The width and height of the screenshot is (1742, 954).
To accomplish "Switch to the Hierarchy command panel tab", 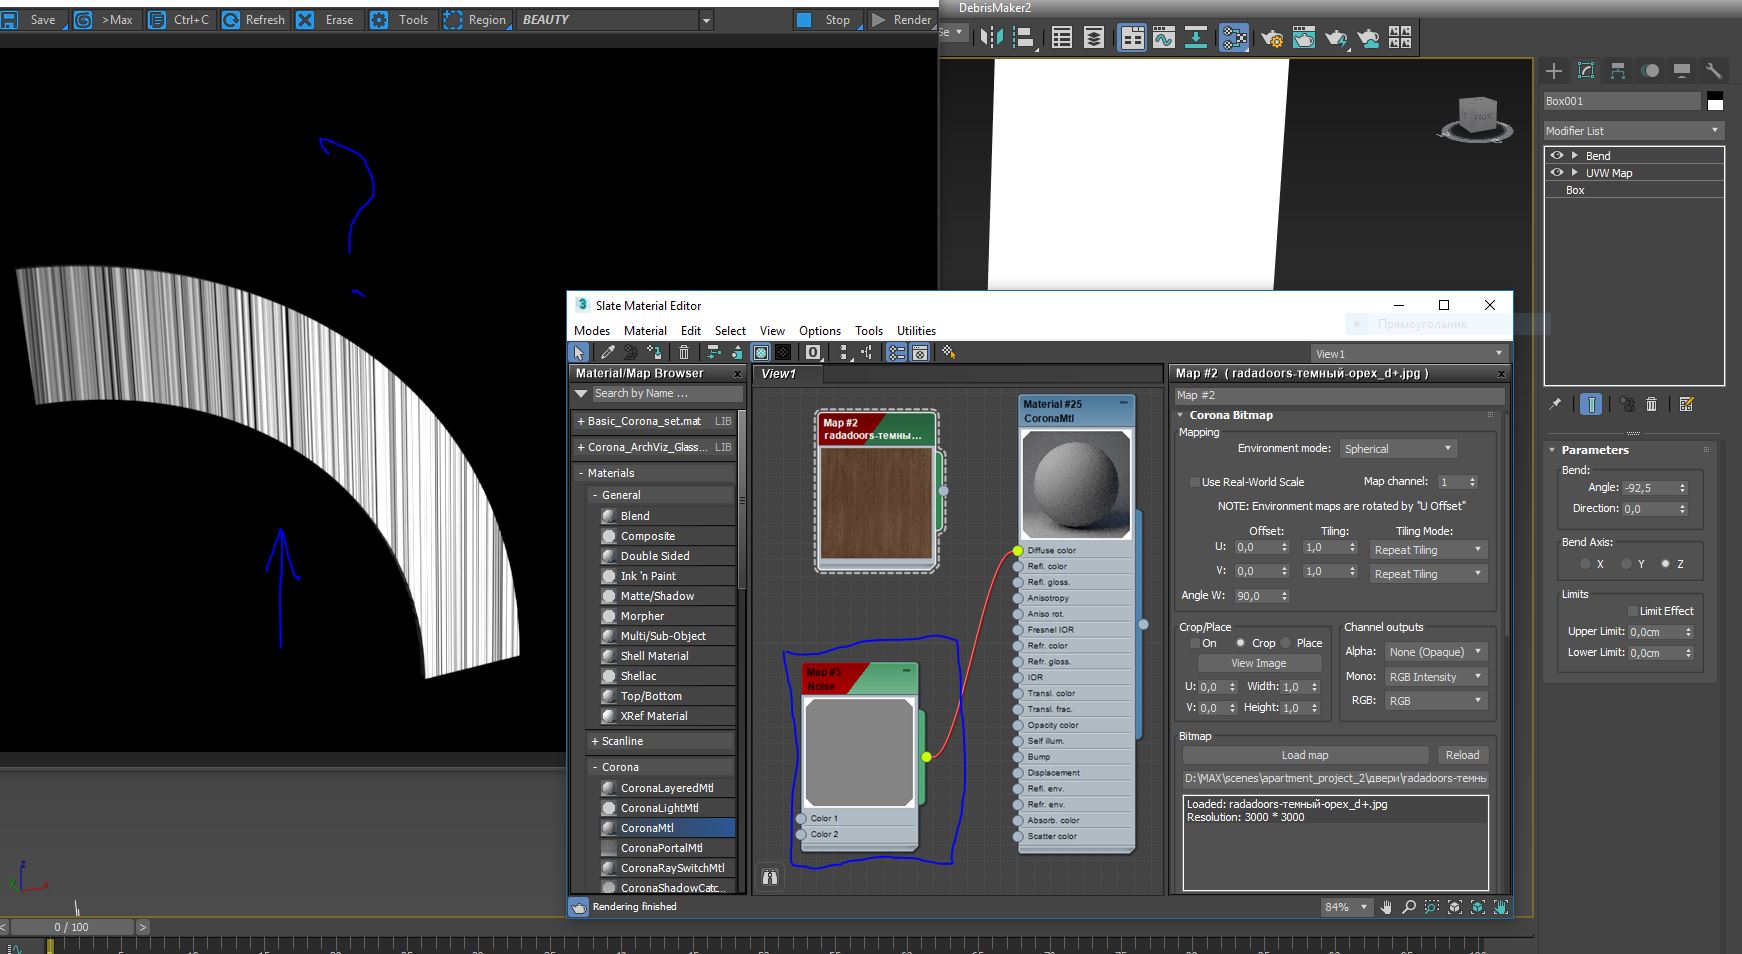I will [1618, 70].
